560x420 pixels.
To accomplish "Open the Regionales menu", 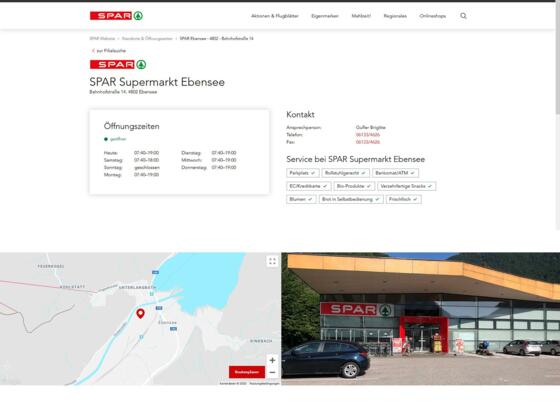I will point(395,16).
